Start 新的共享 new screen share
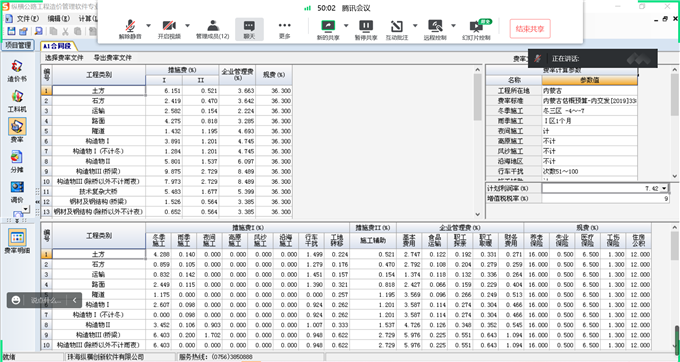Viewport: 680px width, 362px height. [328, 29]
